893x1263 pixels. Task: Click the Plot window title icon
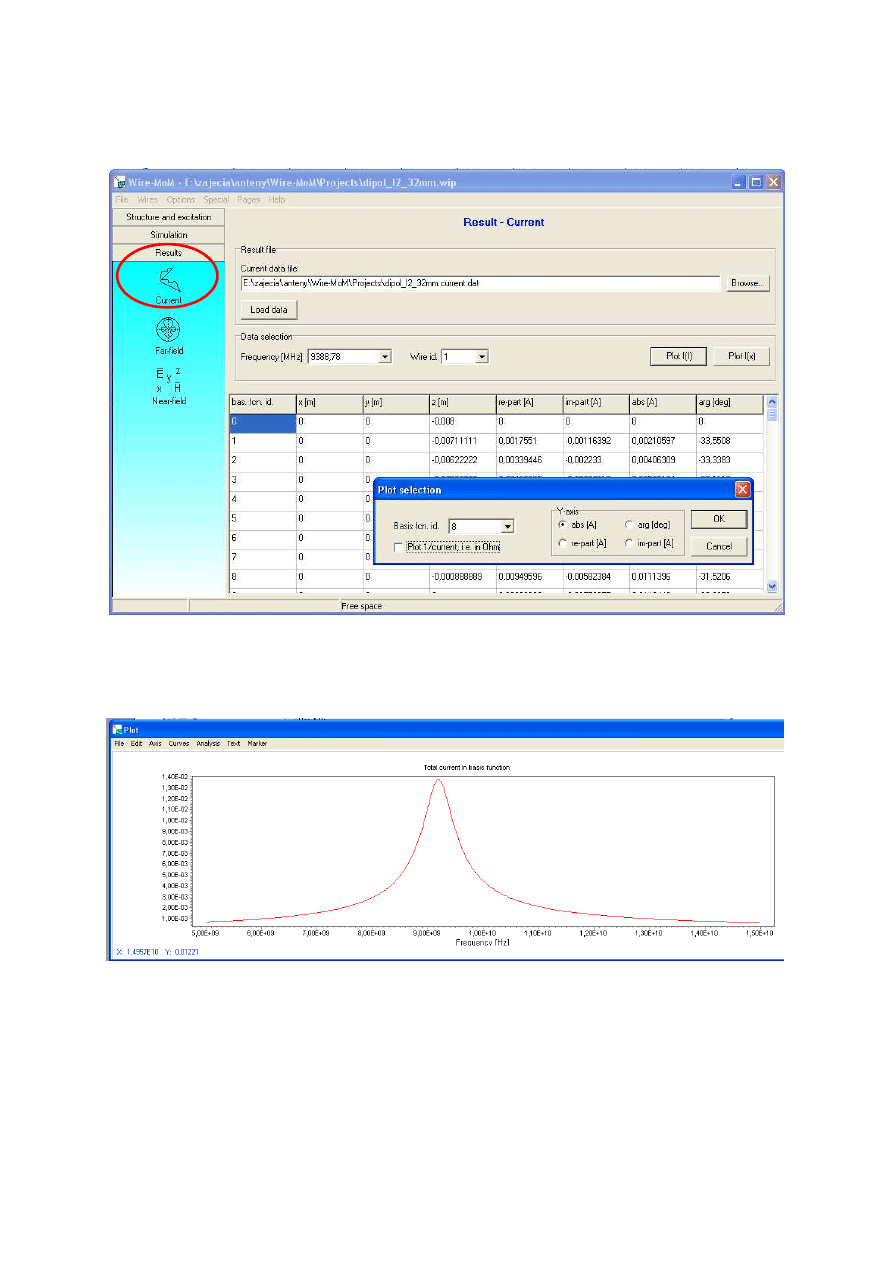(117, 729)
